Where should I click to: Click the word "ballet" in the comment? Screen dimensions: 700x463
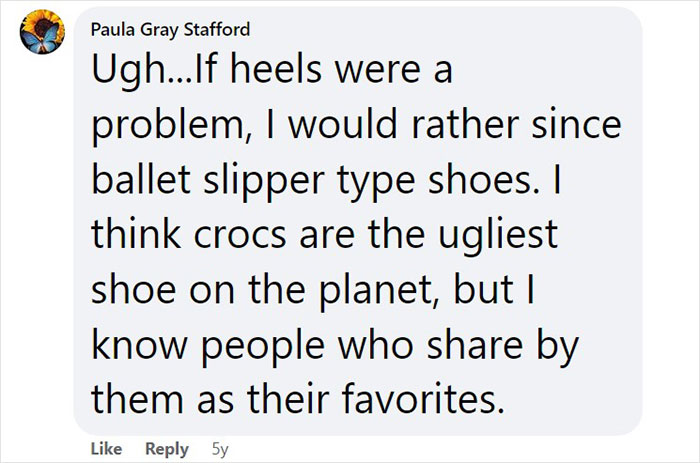click(x=134, y=184)
